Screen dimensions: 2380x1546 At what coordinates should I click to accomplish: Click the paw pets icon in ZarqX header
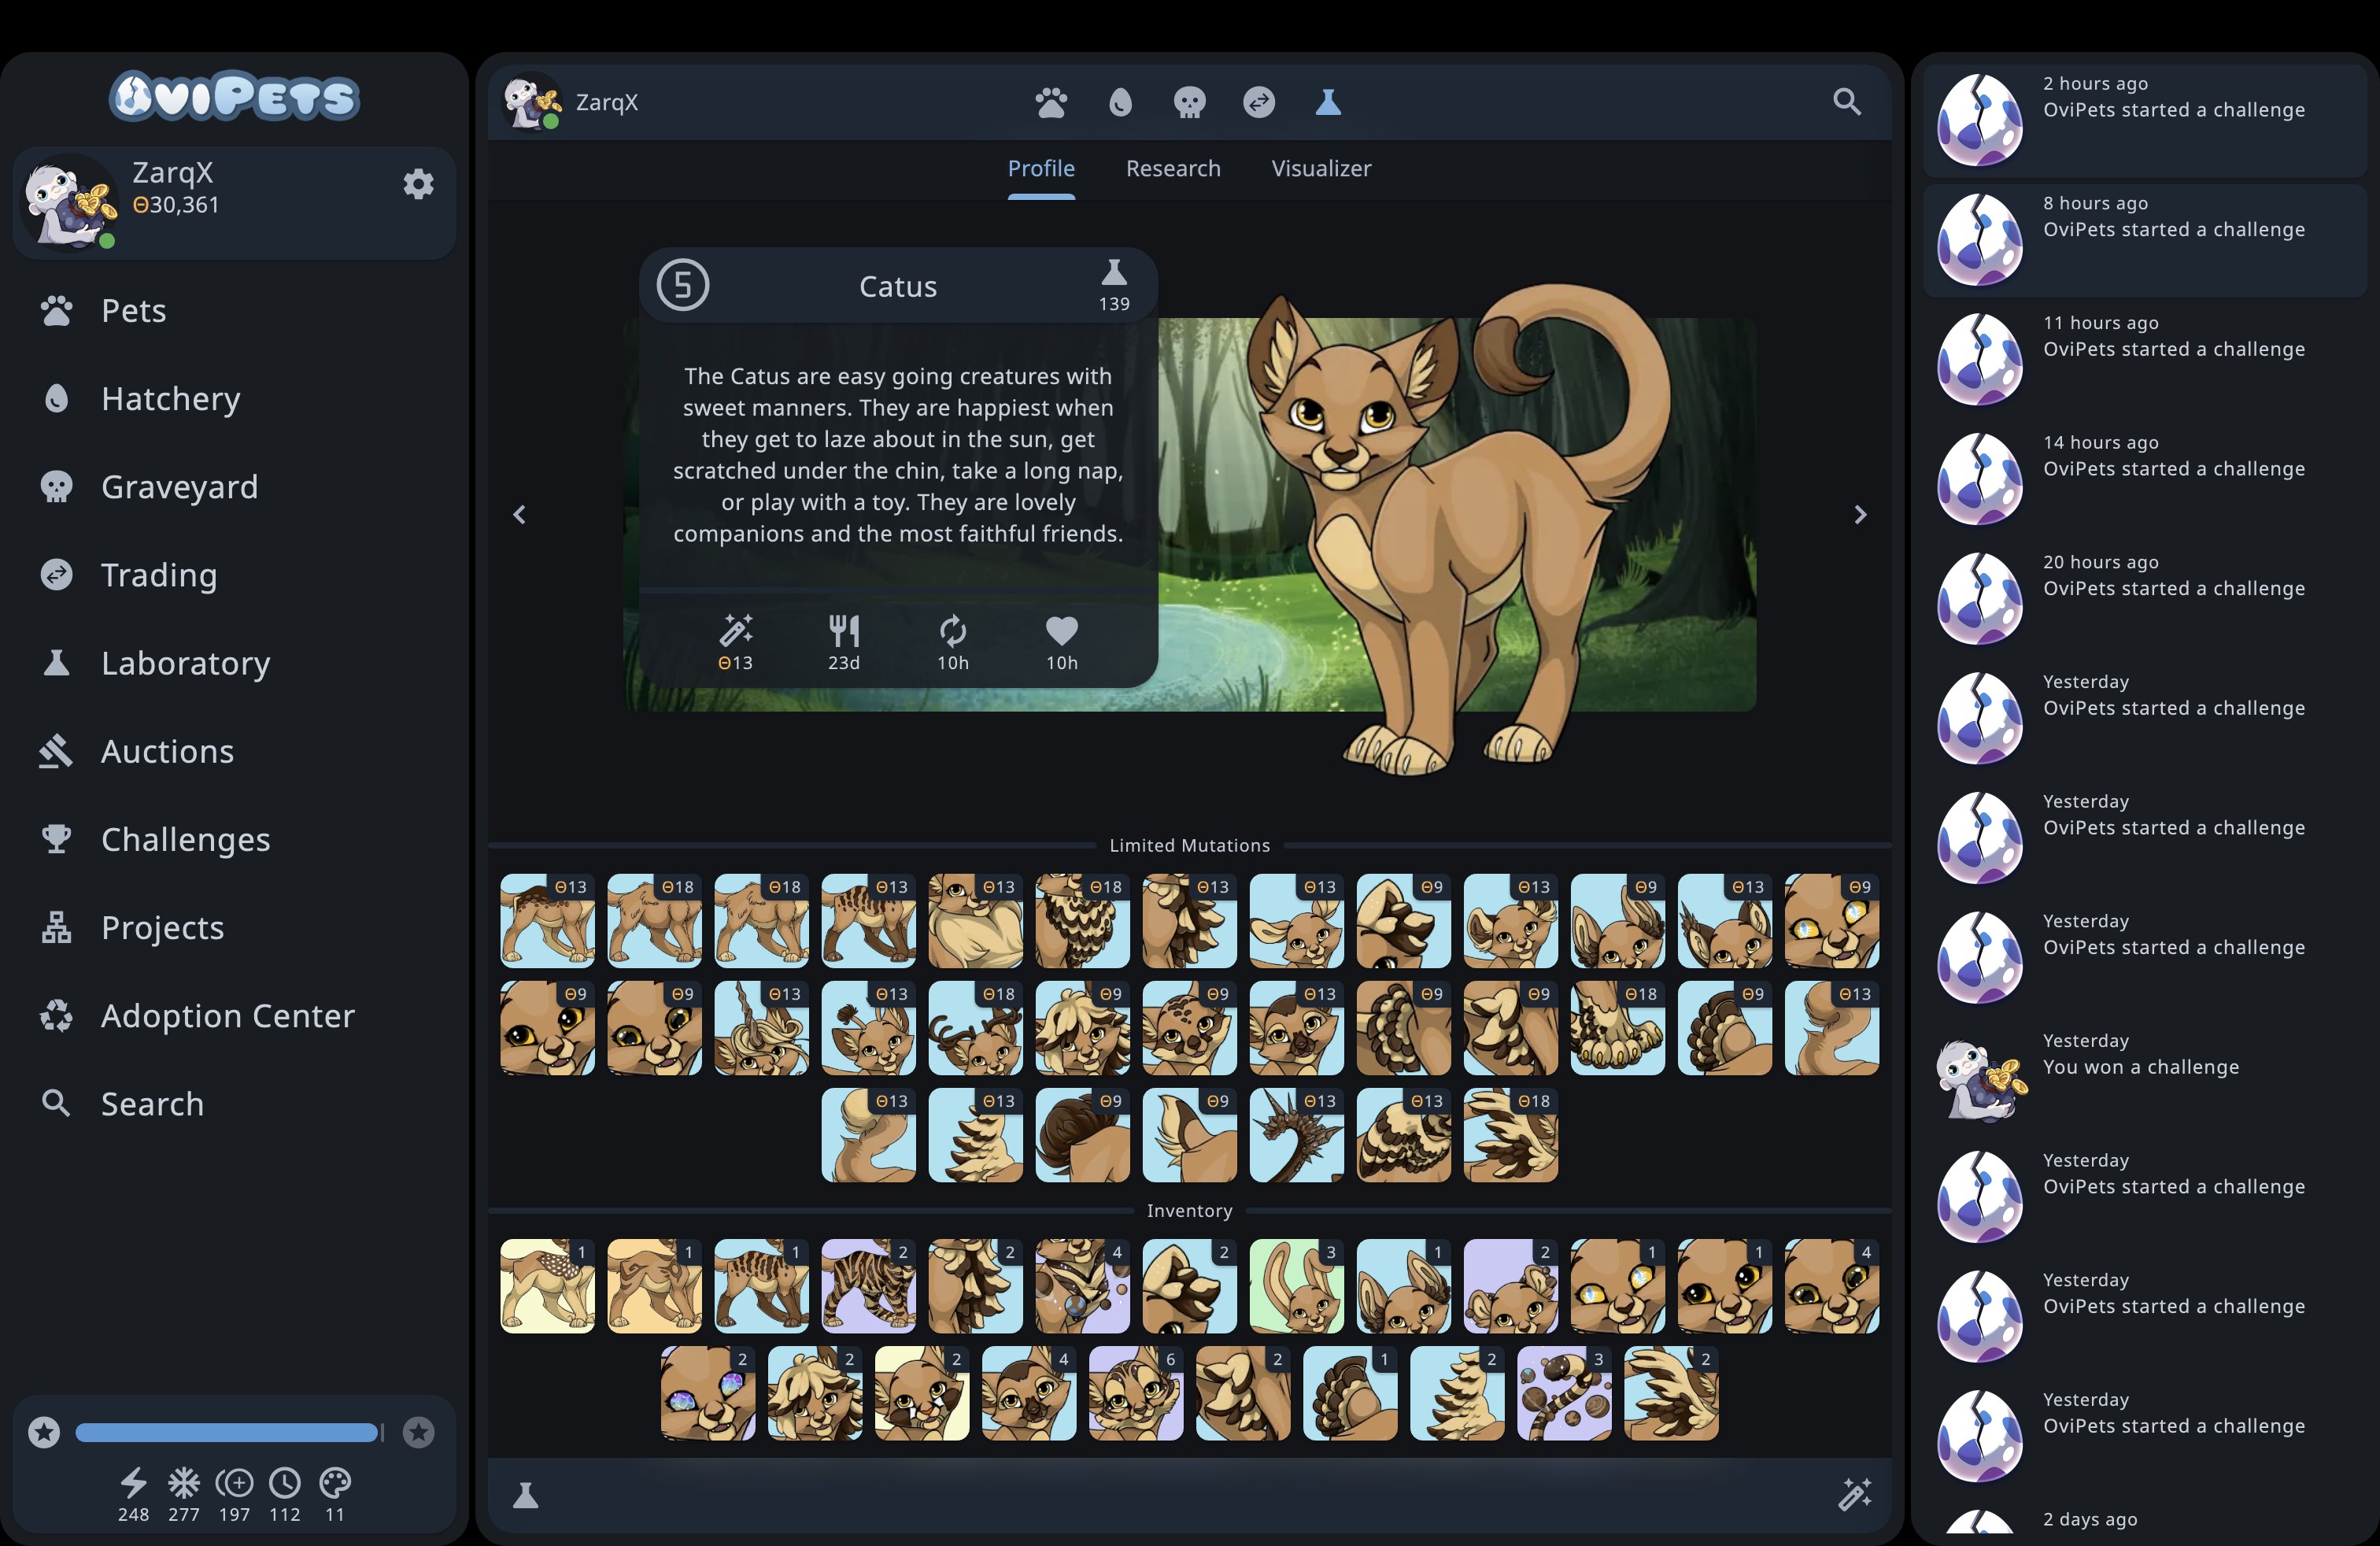click(x=1051, y=102)
